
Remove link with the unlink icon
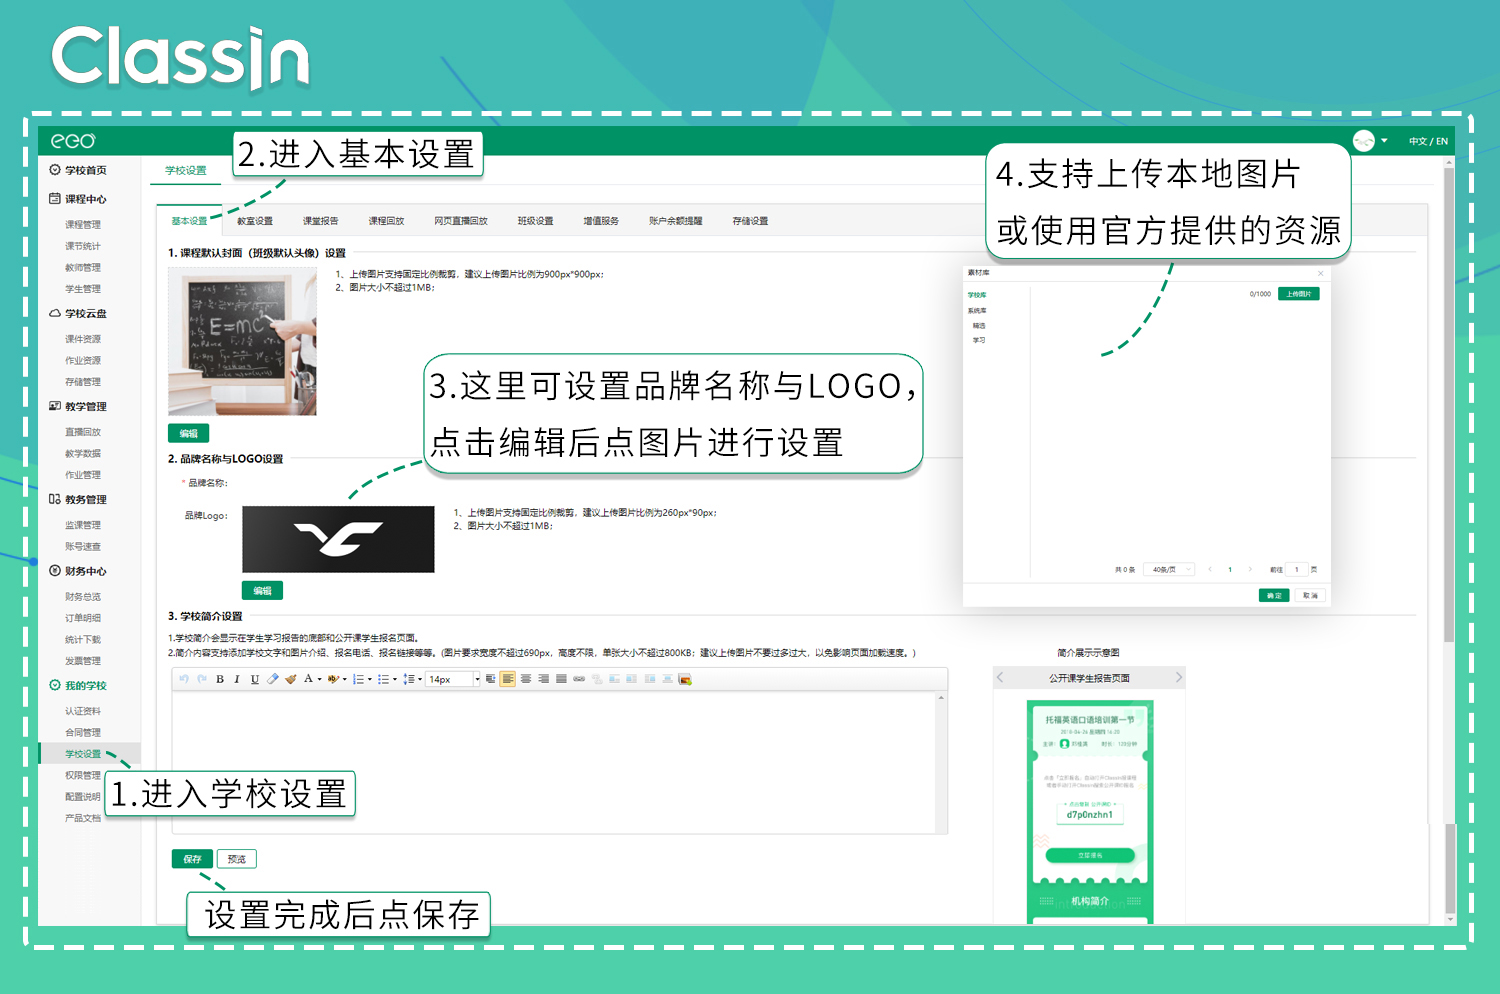click(x=597, y=679)
